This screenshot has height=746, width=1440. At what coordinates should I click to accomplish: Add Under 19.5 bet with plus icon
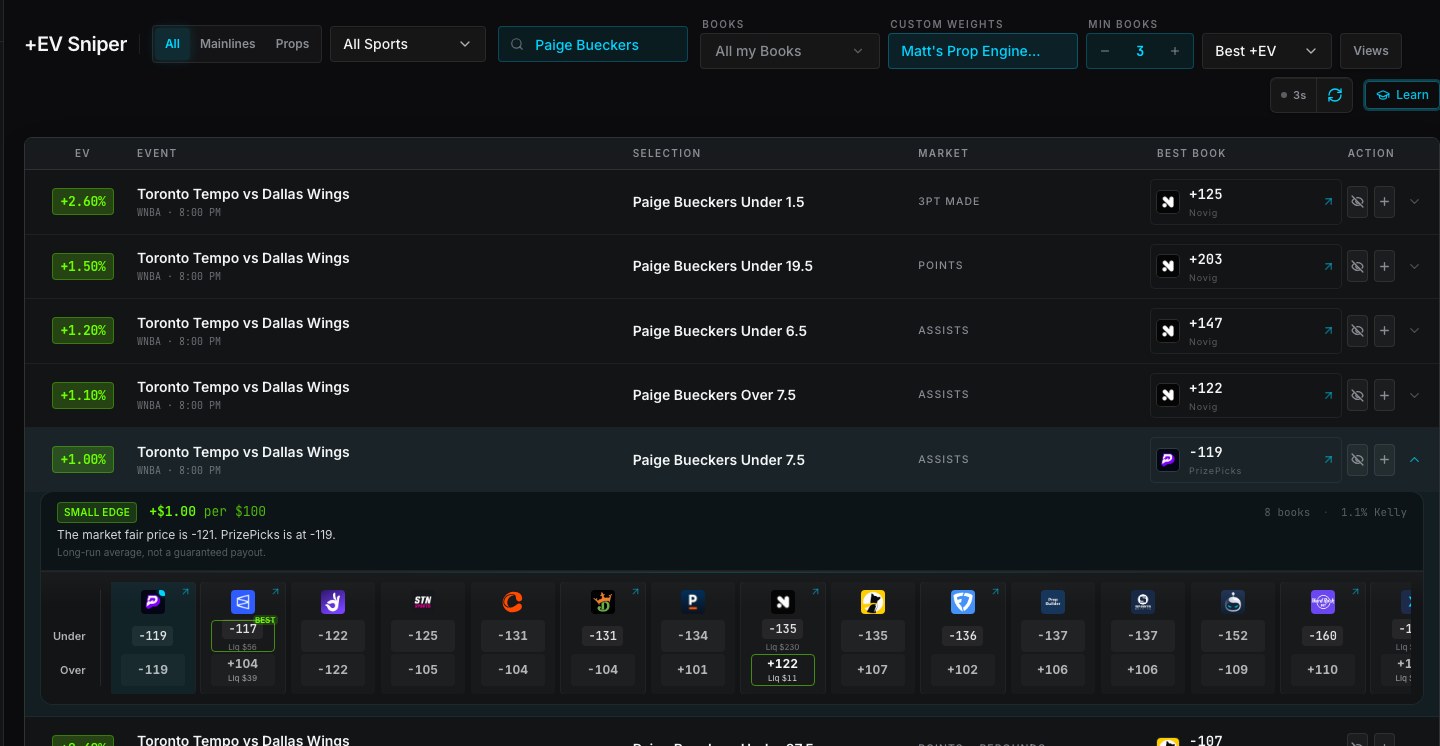(1385, 266)
